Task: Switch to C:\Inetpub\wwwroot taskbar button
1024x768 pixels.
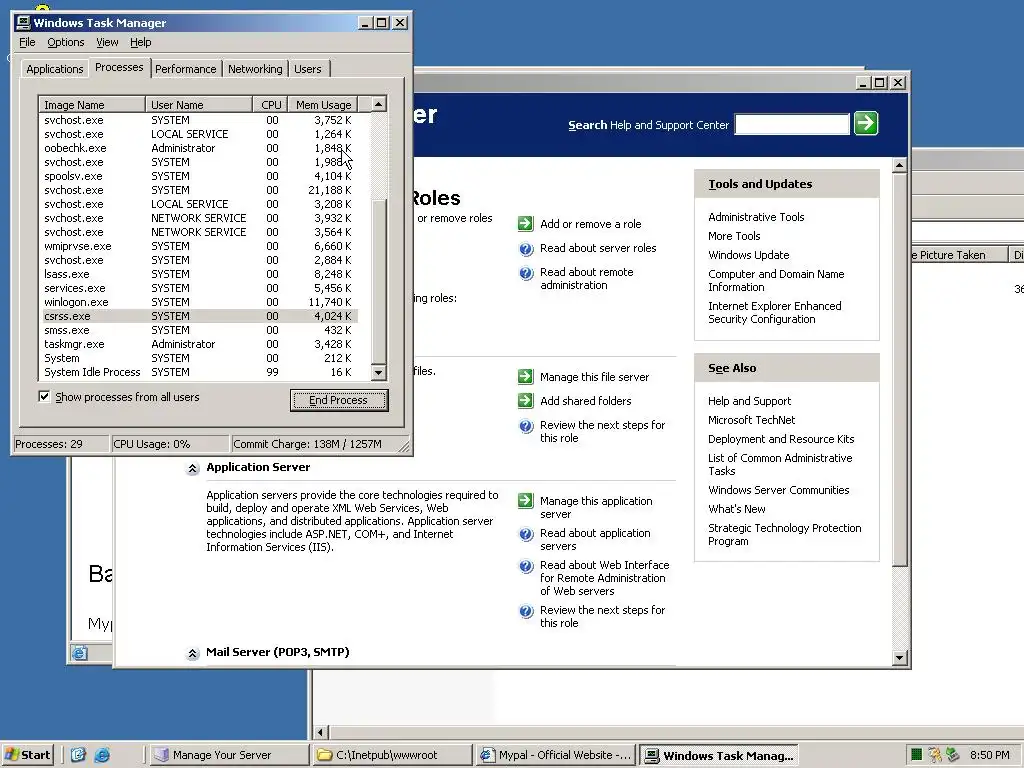Action: click(392, 755)
